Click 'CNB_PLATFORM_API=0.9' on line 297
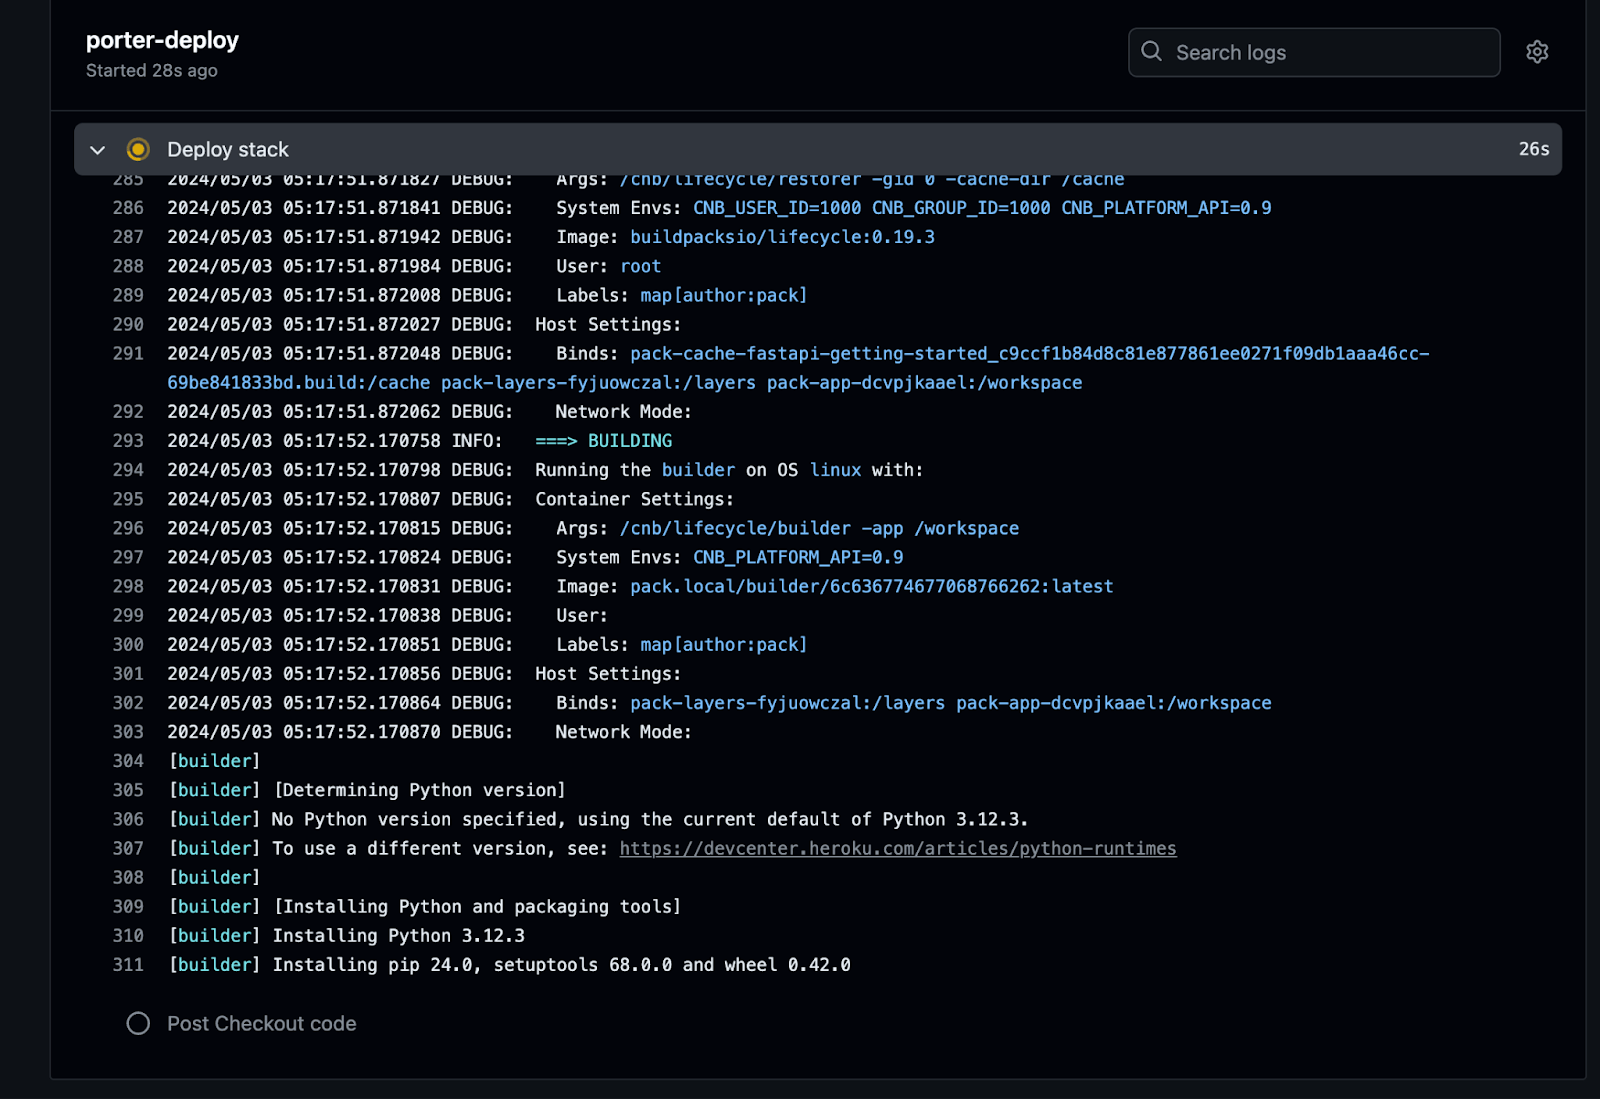1600x1099 pixels. coord(798,557)
